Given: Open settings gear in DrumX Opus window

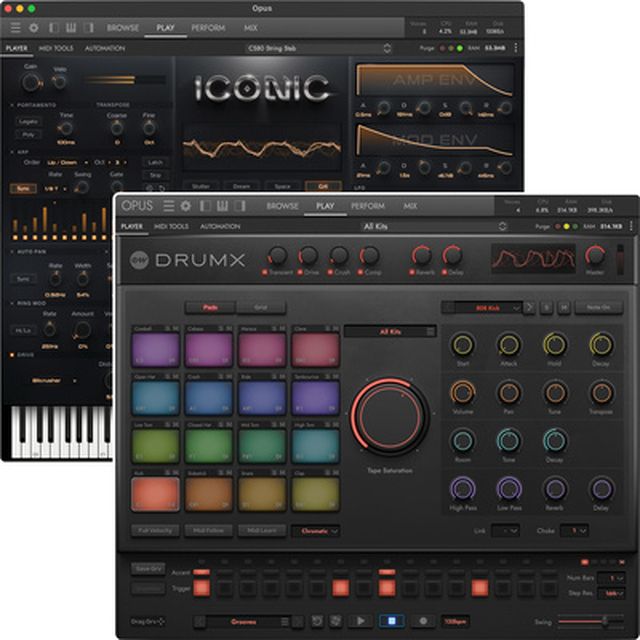Looking at the screenshot, I should pos(186,206).
